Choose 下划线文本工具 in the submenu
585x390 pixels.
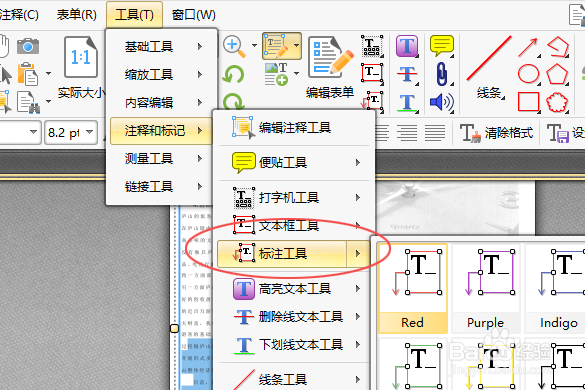coord(294,344)
